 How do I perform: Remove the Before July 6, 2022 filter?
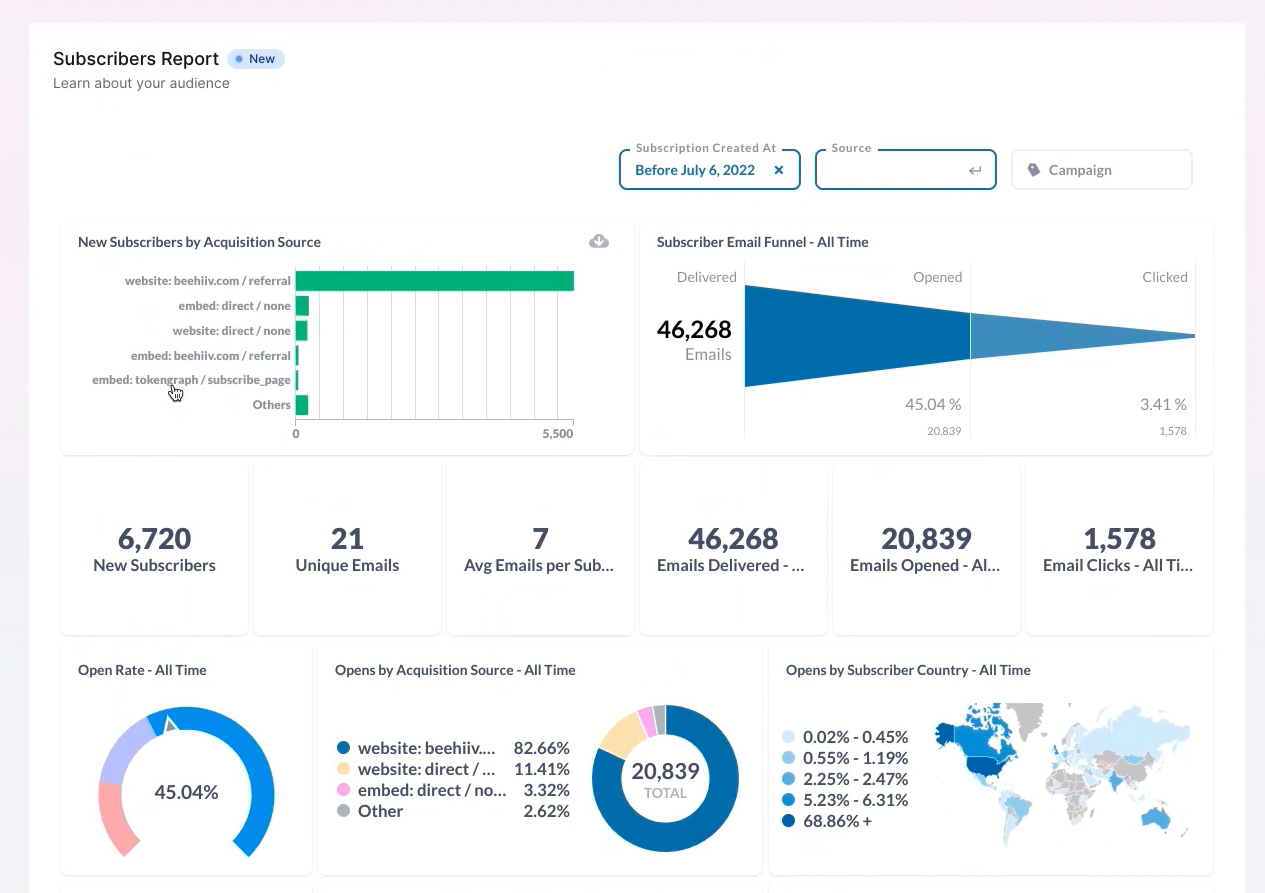pos(778,170)
